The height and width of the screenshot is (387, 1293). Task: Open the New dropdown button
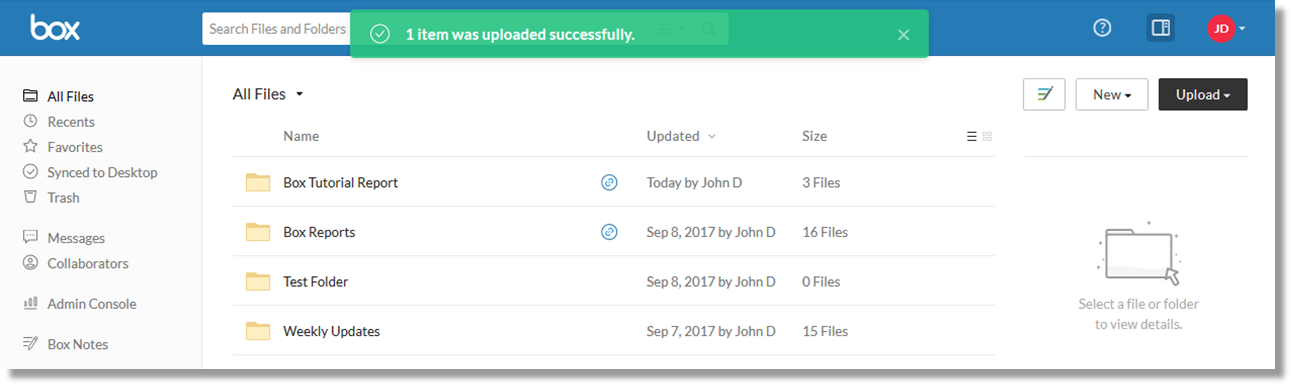[1112, 94]
